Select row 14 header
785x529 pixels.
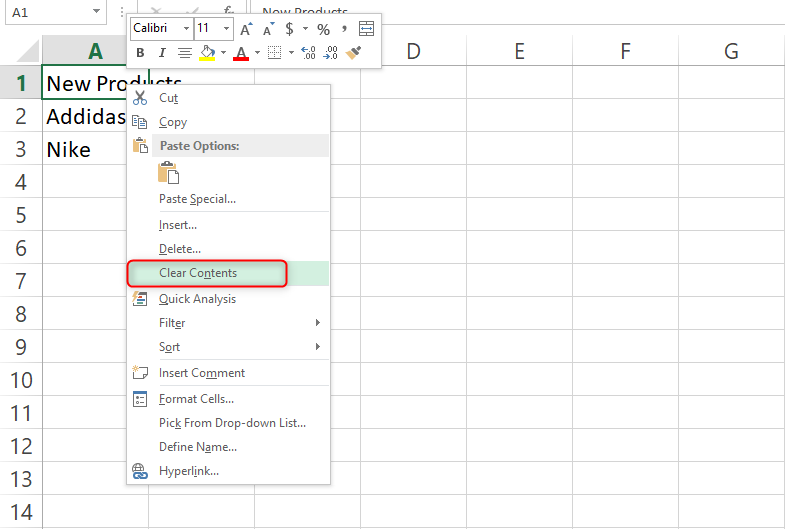pos(21,512)
